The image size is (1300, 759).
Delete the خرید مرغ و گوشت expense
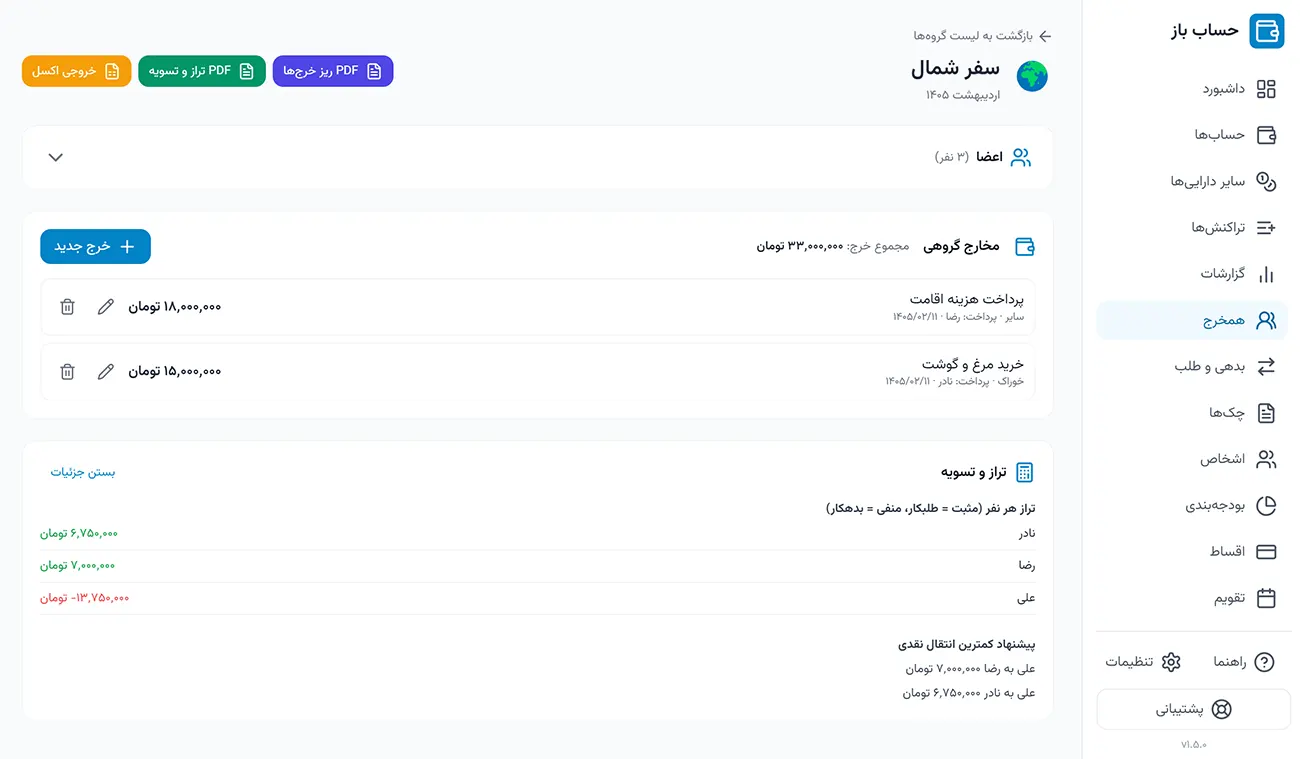[x=67, y=372]
